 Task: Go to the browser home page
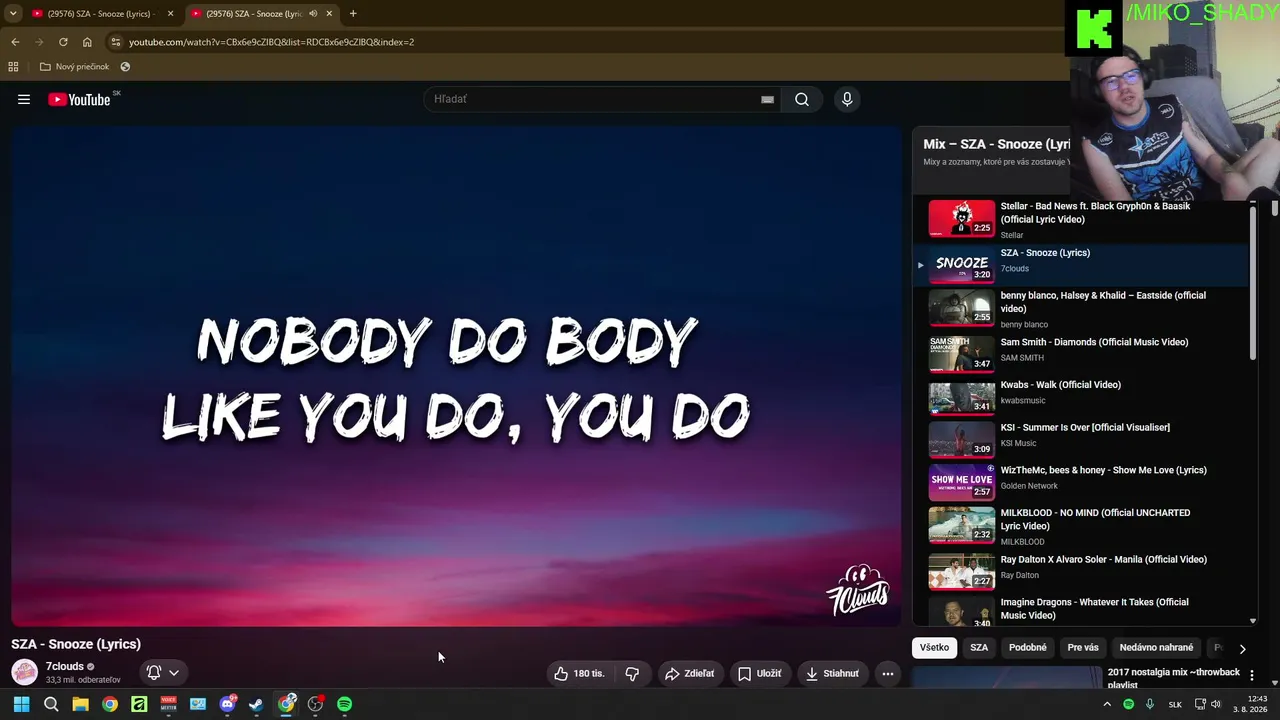click(x=87, y=42)
